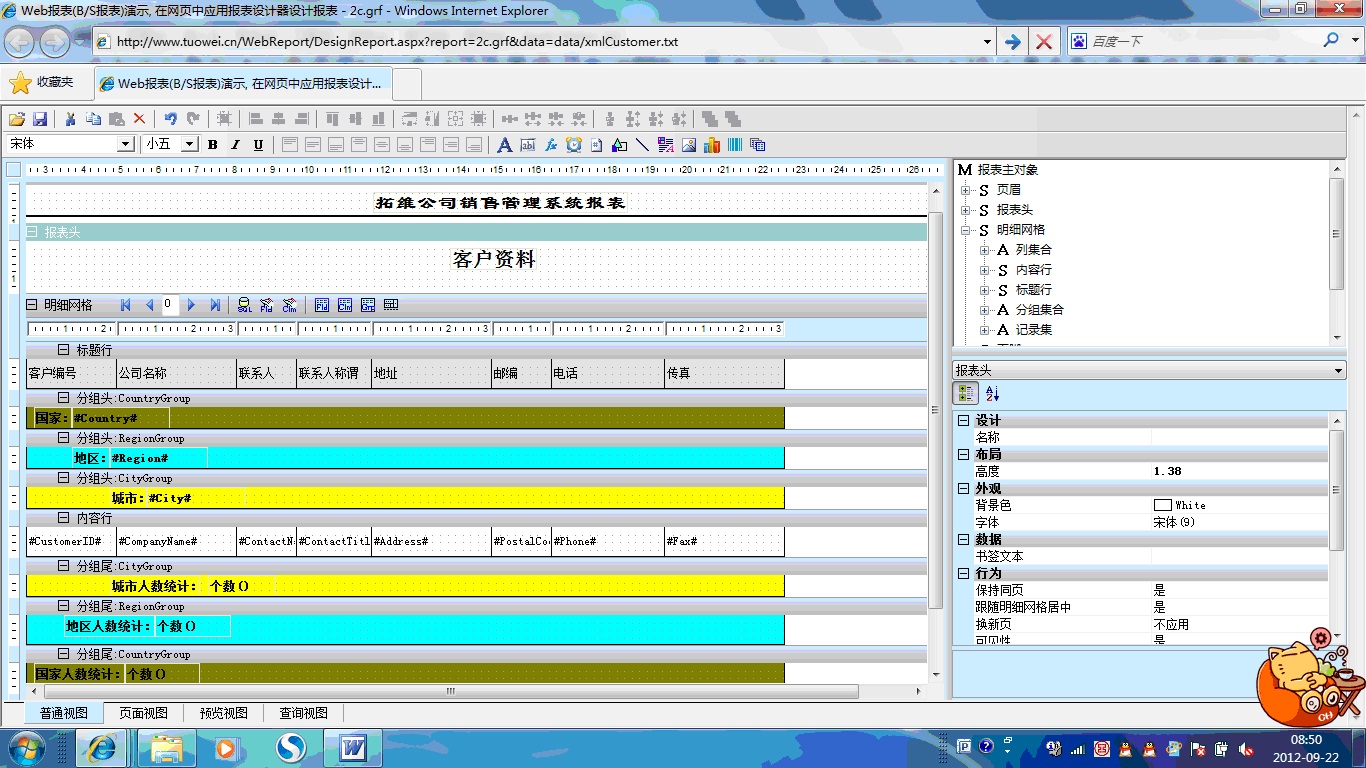Insert a barcode using the barcode icon

(x=735, y=145)
